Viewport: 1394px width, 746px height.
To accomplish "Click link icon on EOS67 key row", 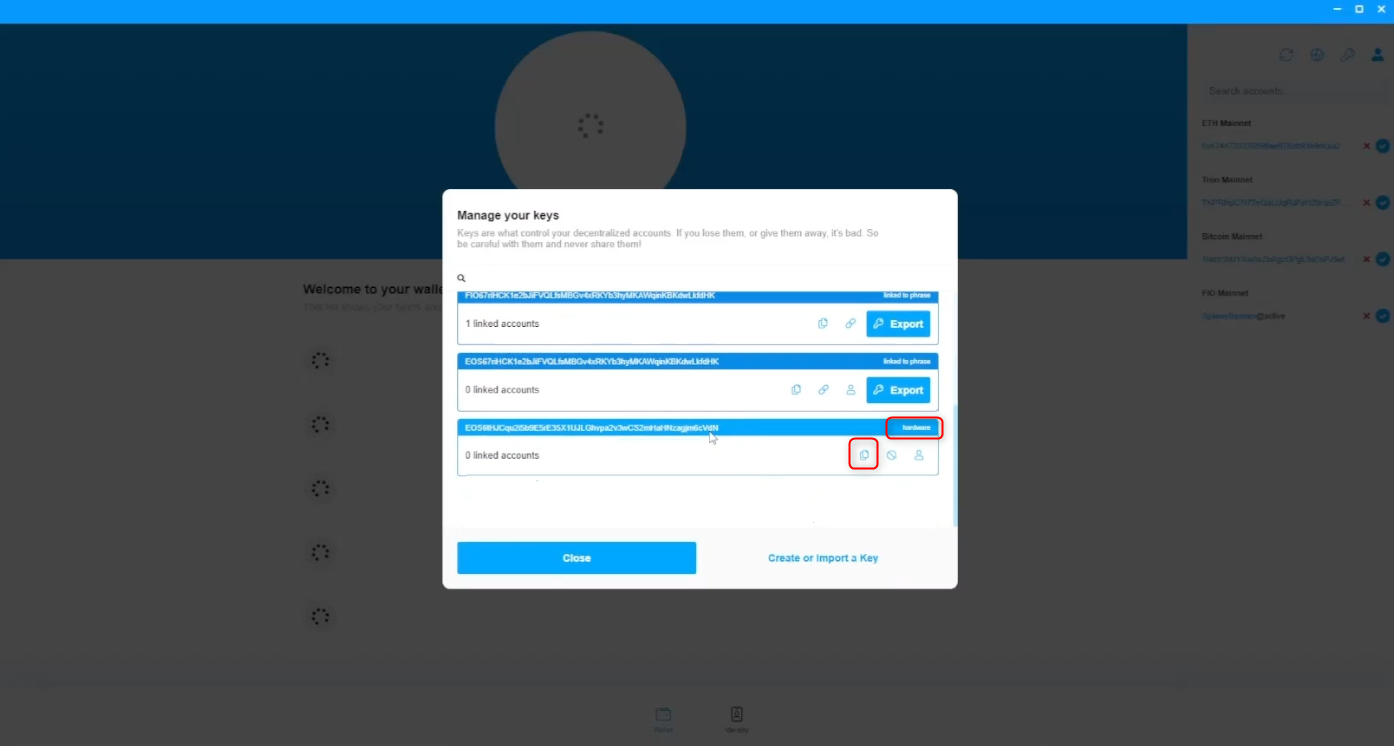I will tap(823, 390).
